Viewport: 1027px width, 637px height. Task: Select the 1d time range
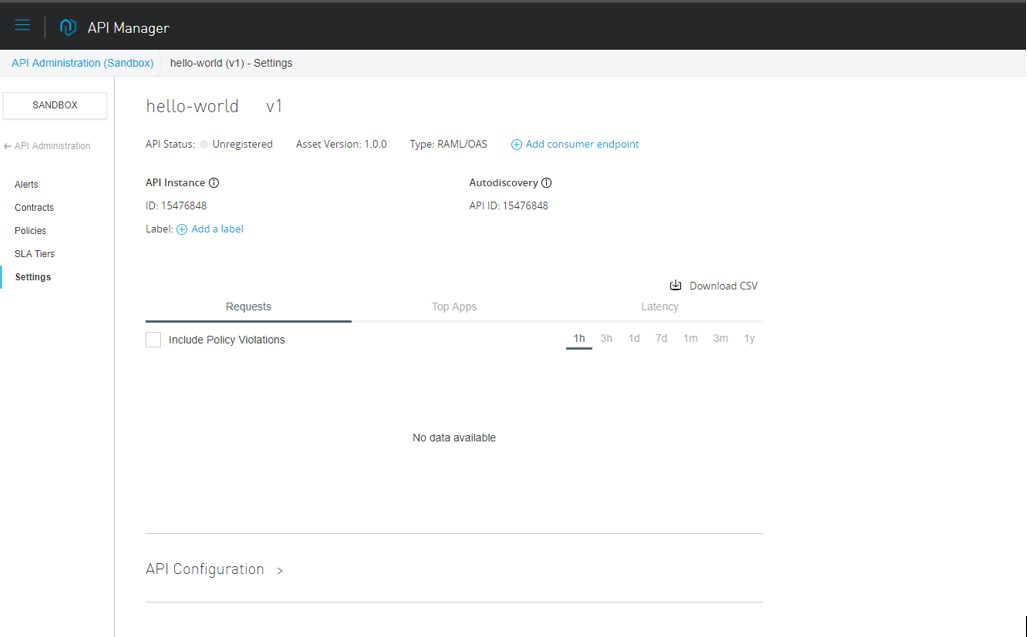point(634,338)
